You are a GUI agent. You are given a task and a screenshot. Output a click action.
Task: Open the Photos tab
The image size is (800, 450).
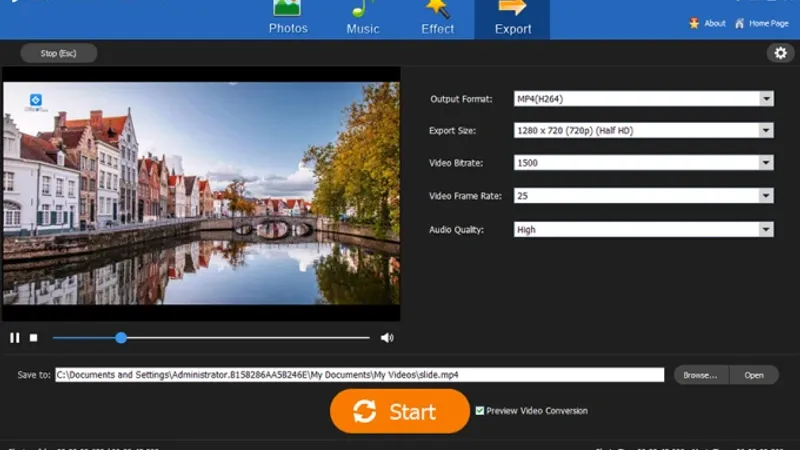click(x=288, y=18)
